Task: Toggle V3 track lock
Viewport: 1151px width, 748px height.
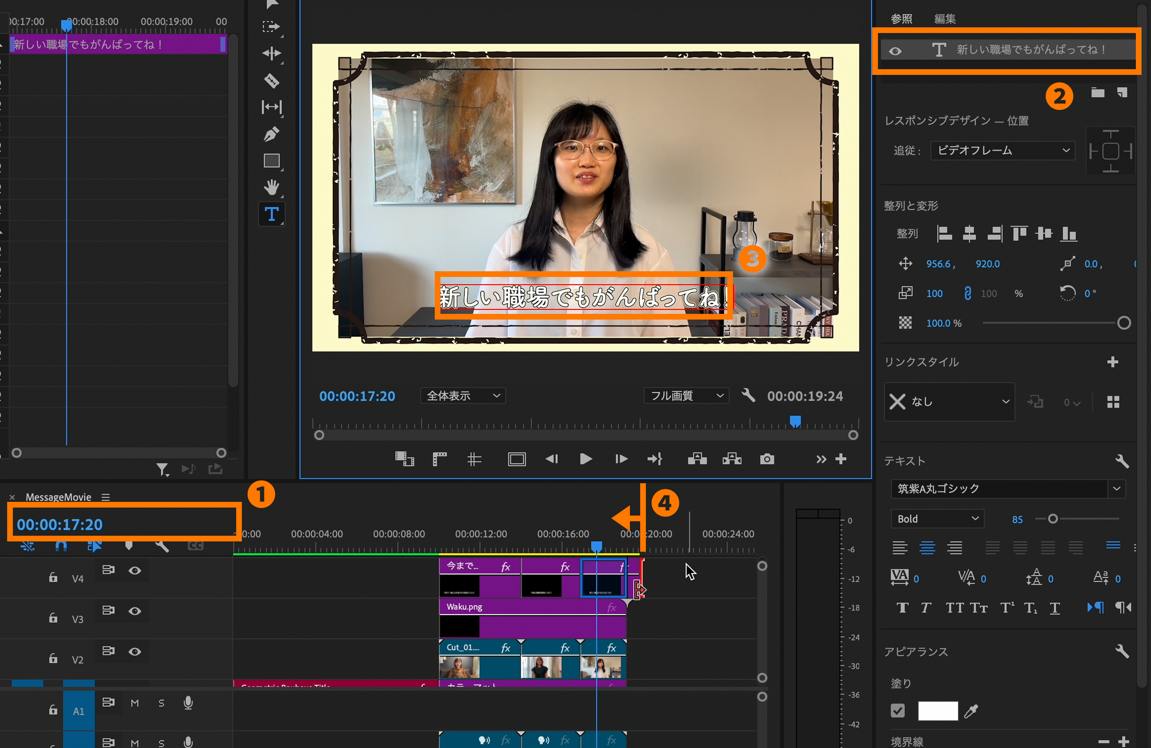Action: click(x=53, y=618)
